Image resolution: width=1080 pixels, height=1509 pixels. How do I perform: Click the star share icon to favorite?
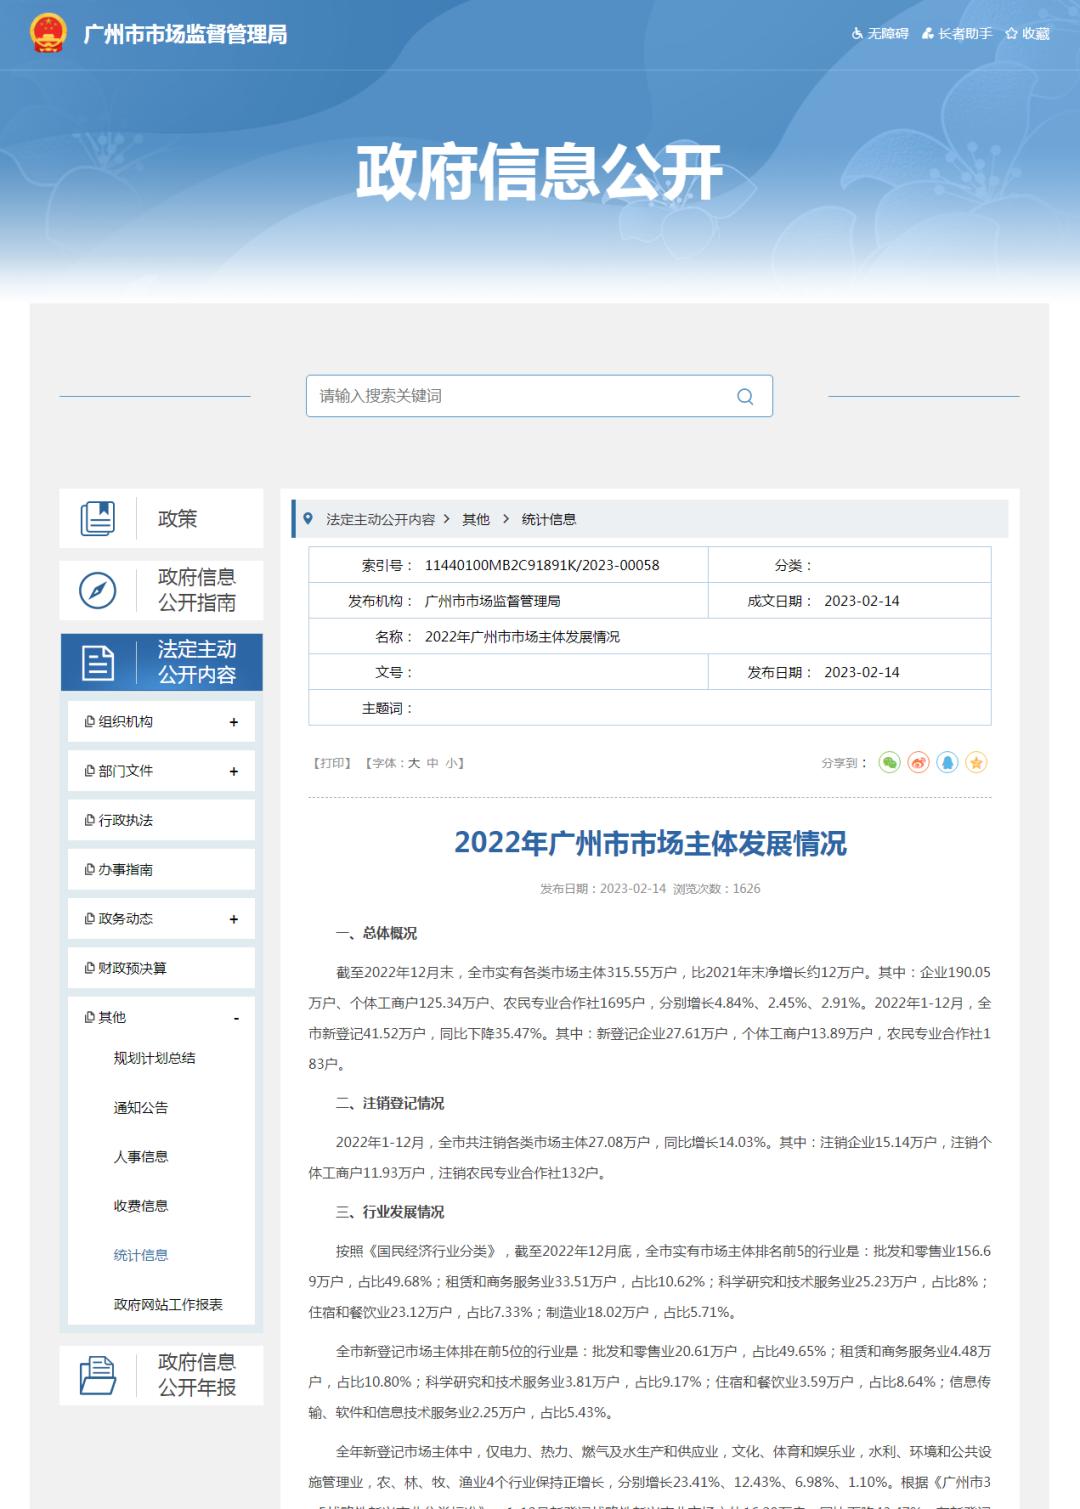(x=977, y=763)
